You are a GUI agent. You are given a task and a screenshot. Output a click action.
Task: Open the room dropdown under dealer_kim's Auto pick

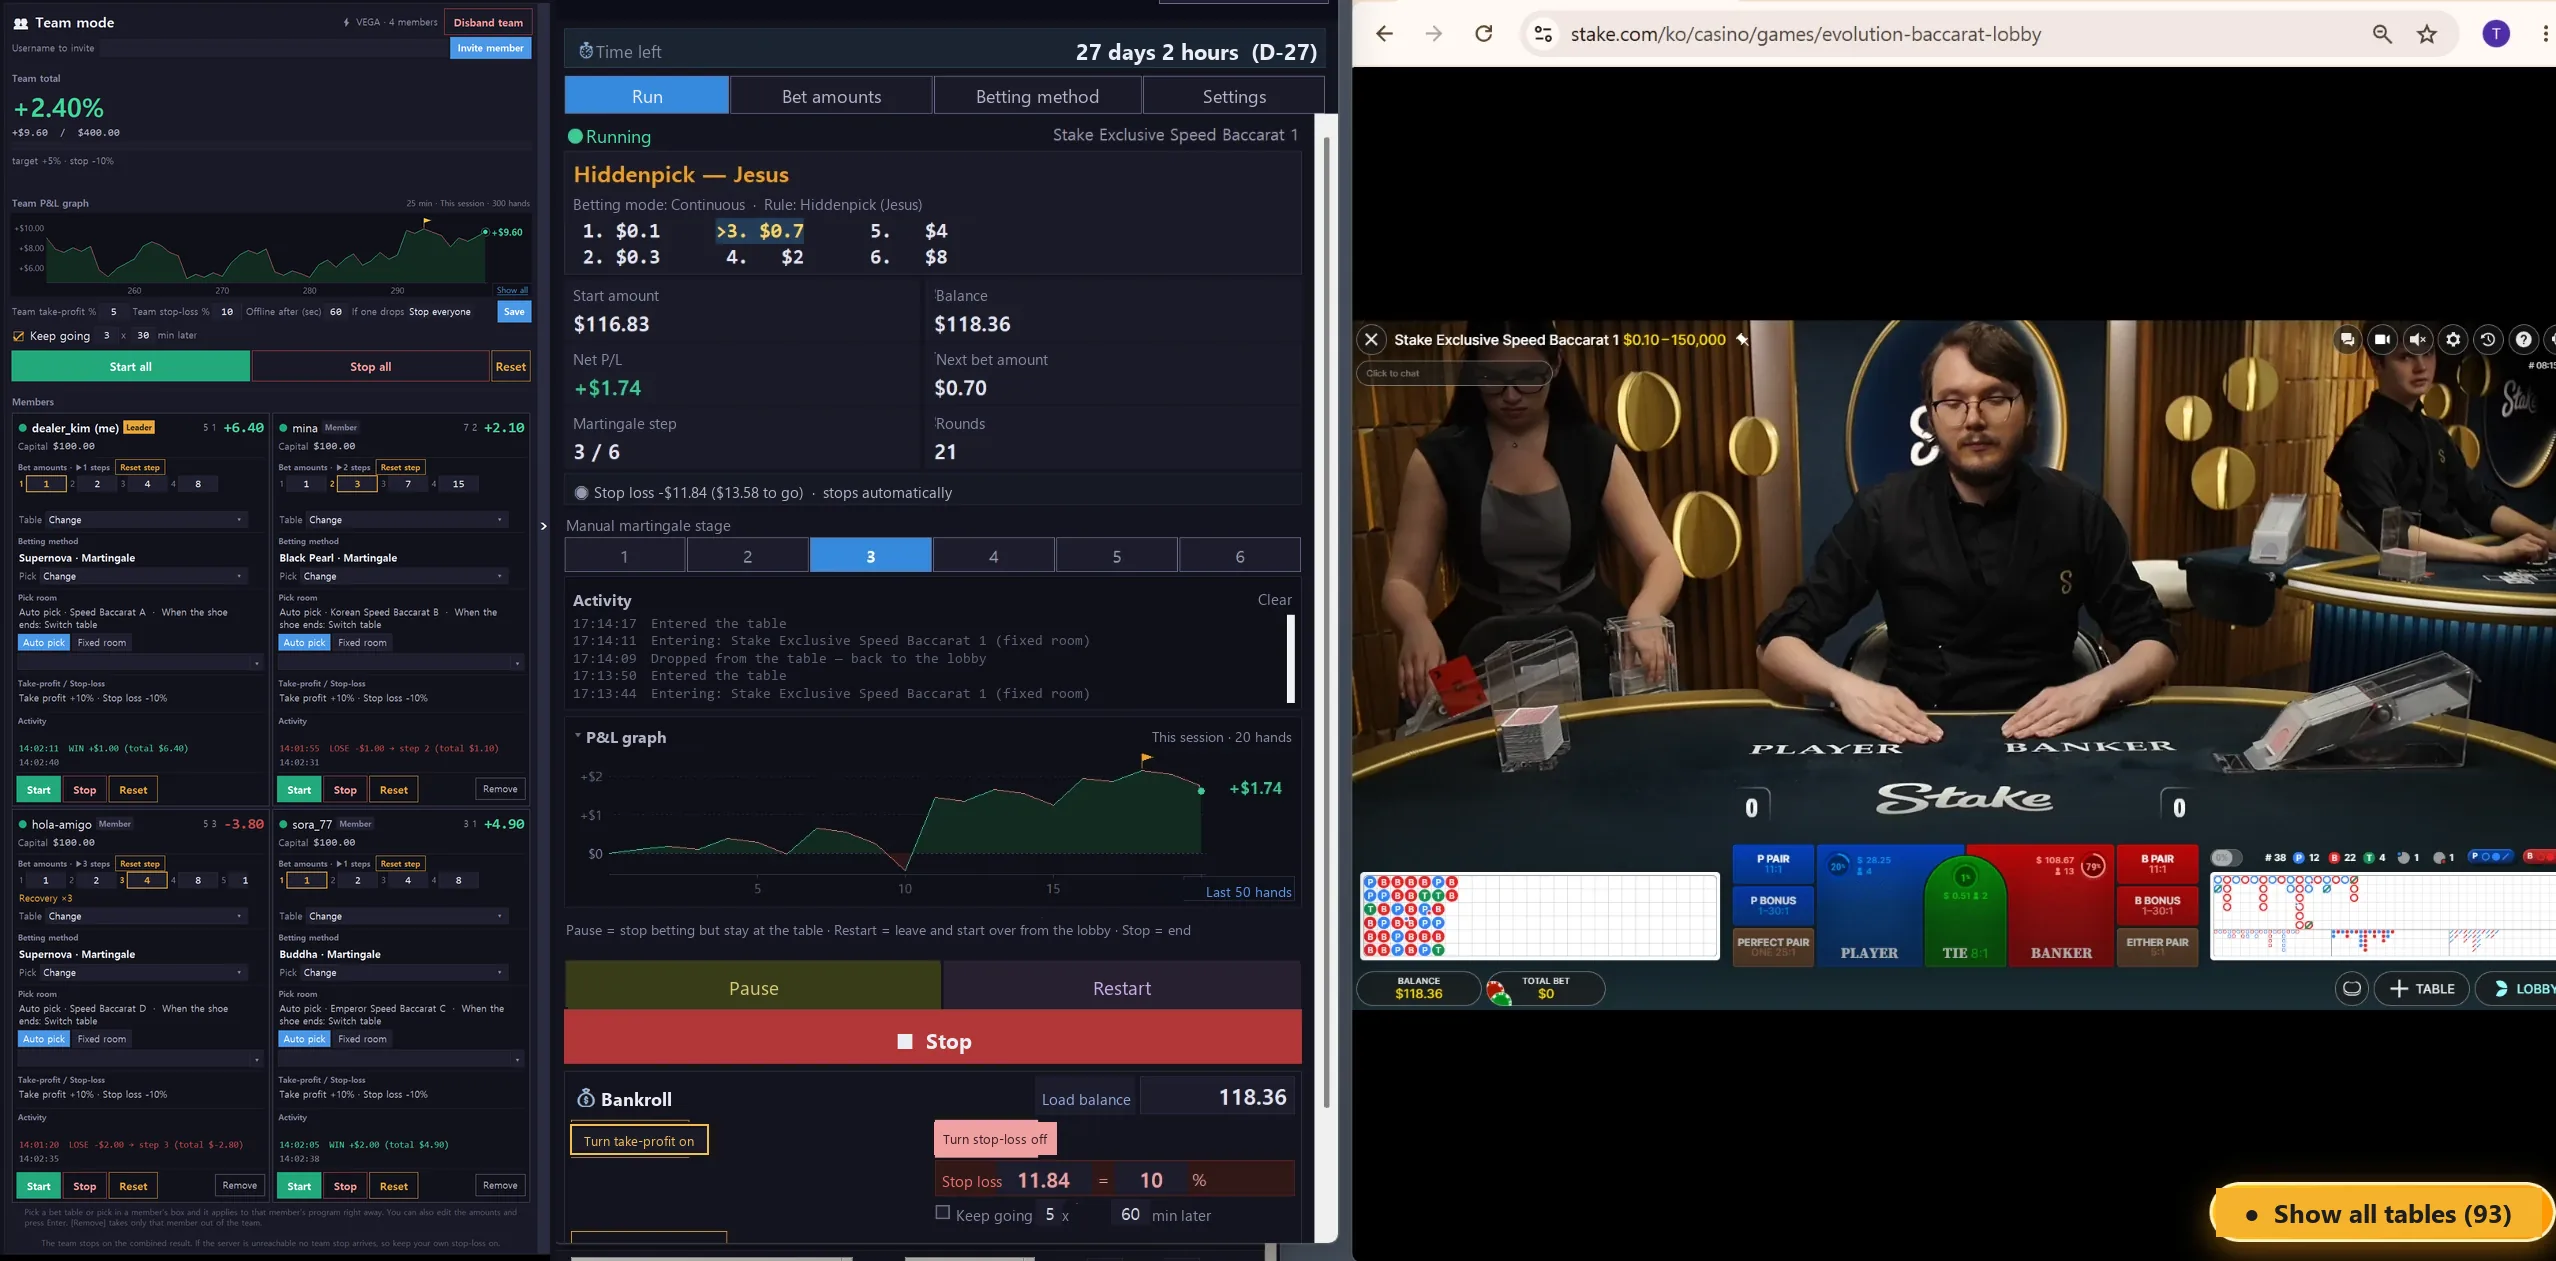point(141,663)
